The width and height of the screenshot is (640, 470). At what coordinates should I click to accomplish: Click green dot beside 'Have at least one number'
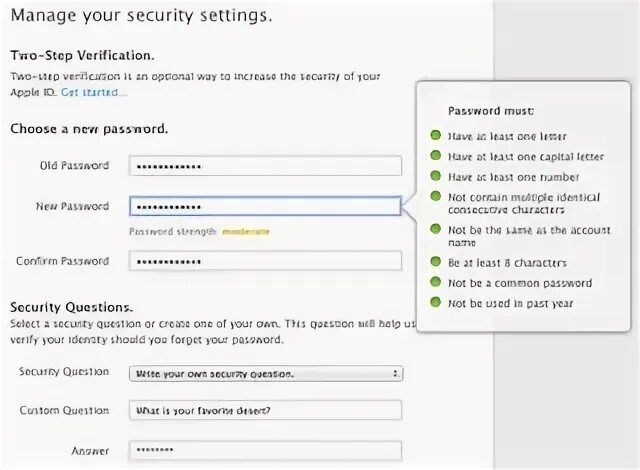coord(435,176)
